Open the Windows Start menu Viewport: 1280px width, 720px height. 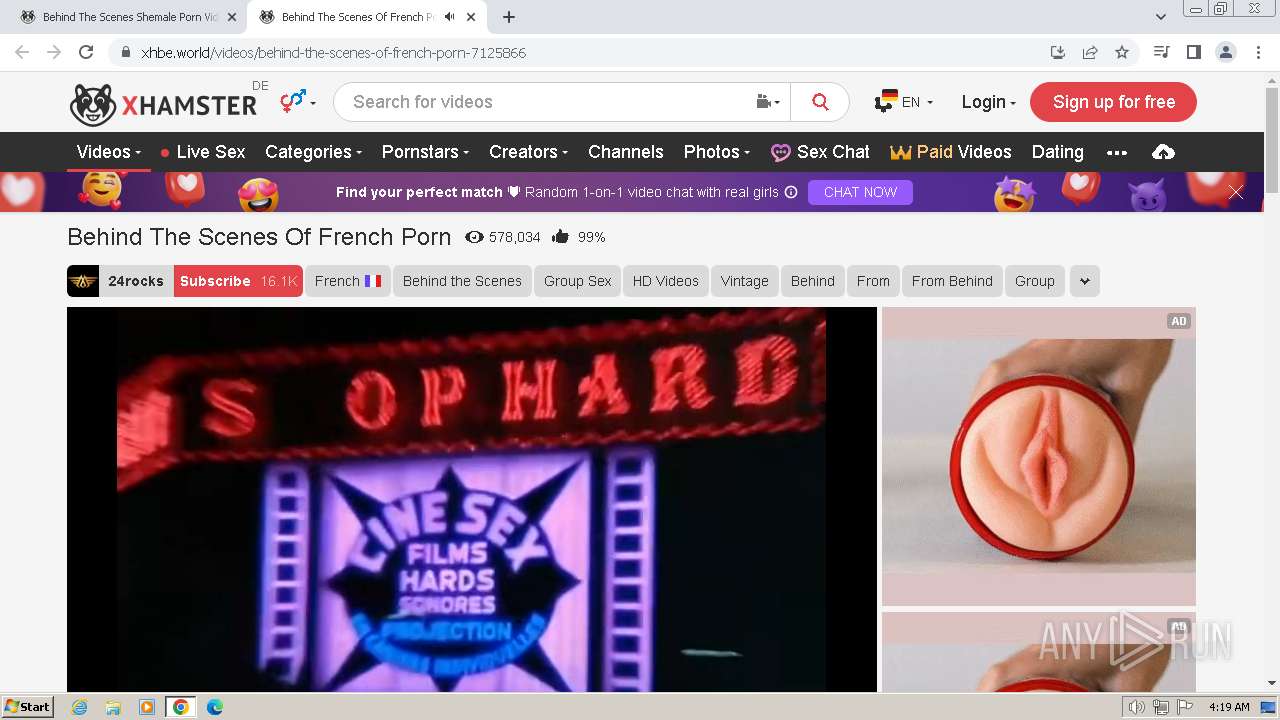pos(28,706)
